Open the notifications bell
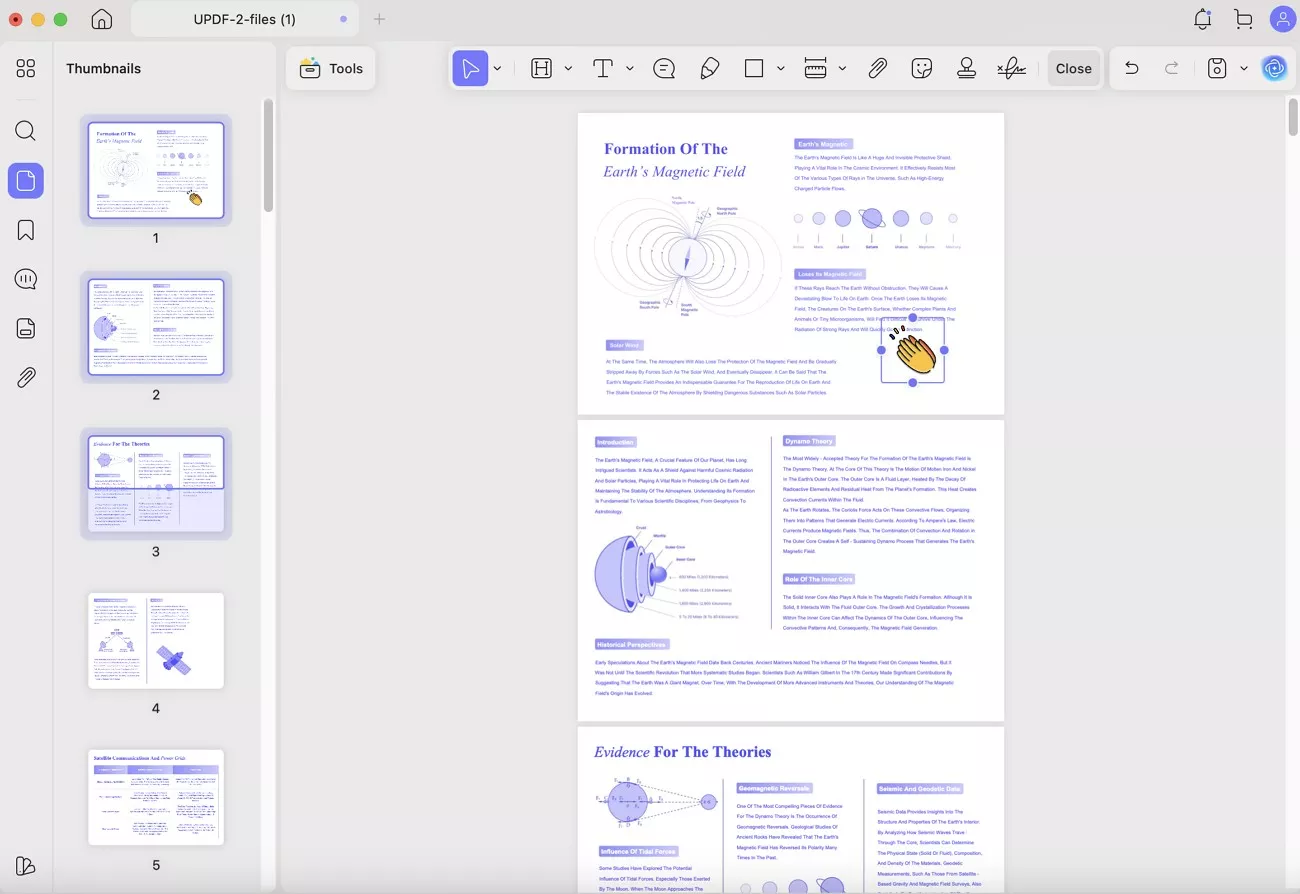This screenshot has height=894, width=1300. pyautogui.click(x=1203, y=19)
